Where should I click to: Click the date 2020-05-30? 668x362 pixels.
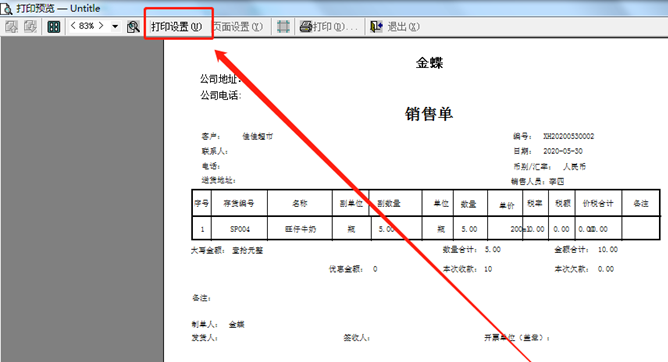point(563,151)
